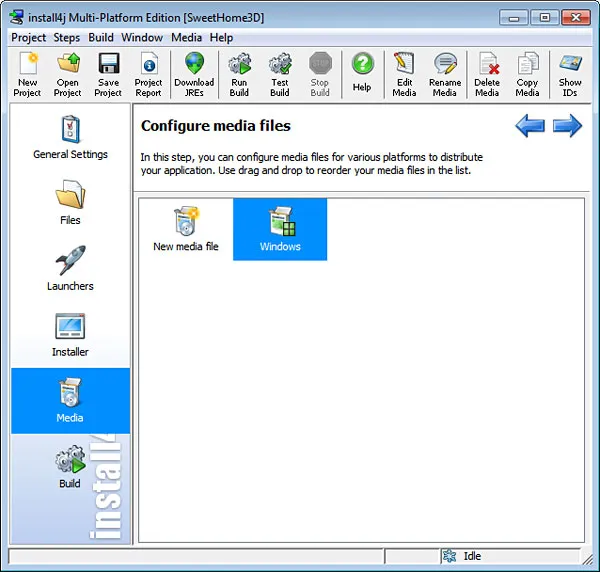Go to General Settings step in sidebar
This screenshot has width=600, height=572.
pyautogui.click(x=70, y=138)
